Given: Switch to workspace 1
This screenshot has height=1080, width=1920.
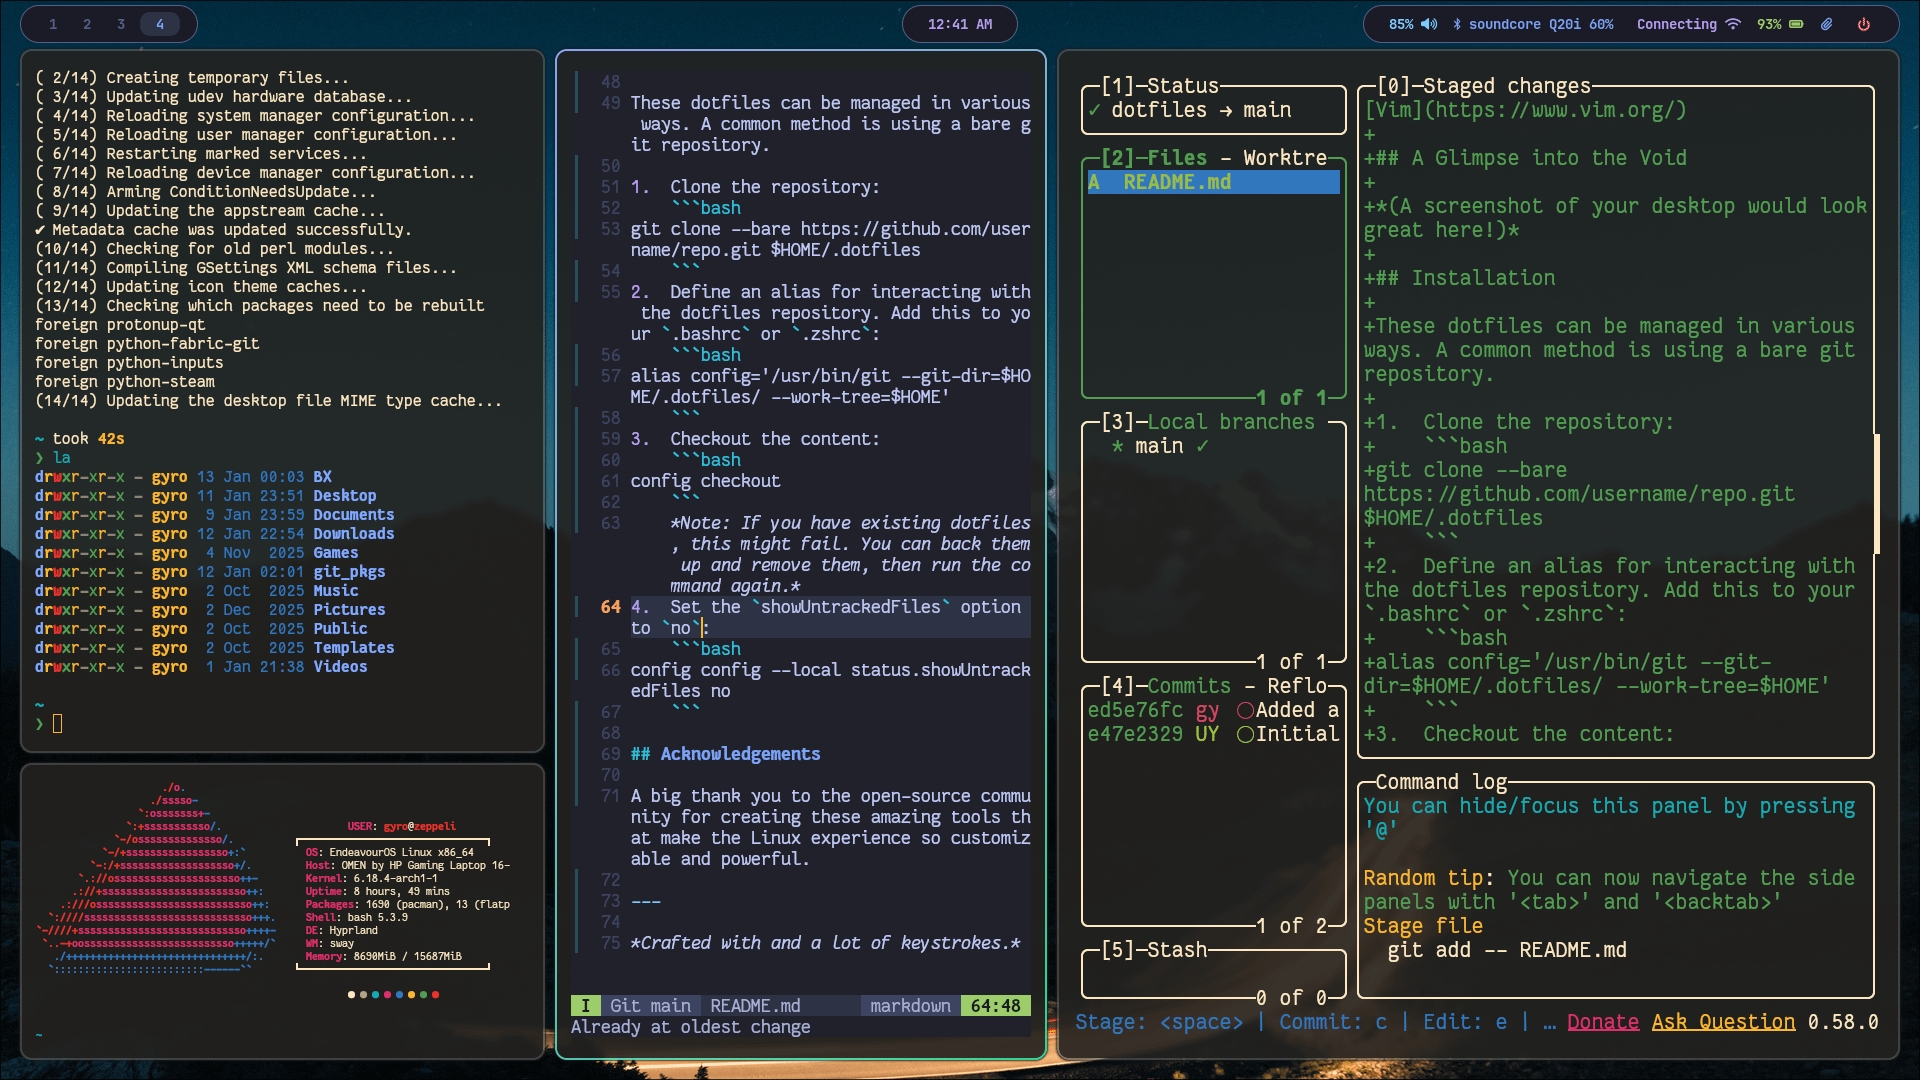Looking at the screenshot, I should pos(53,24).
